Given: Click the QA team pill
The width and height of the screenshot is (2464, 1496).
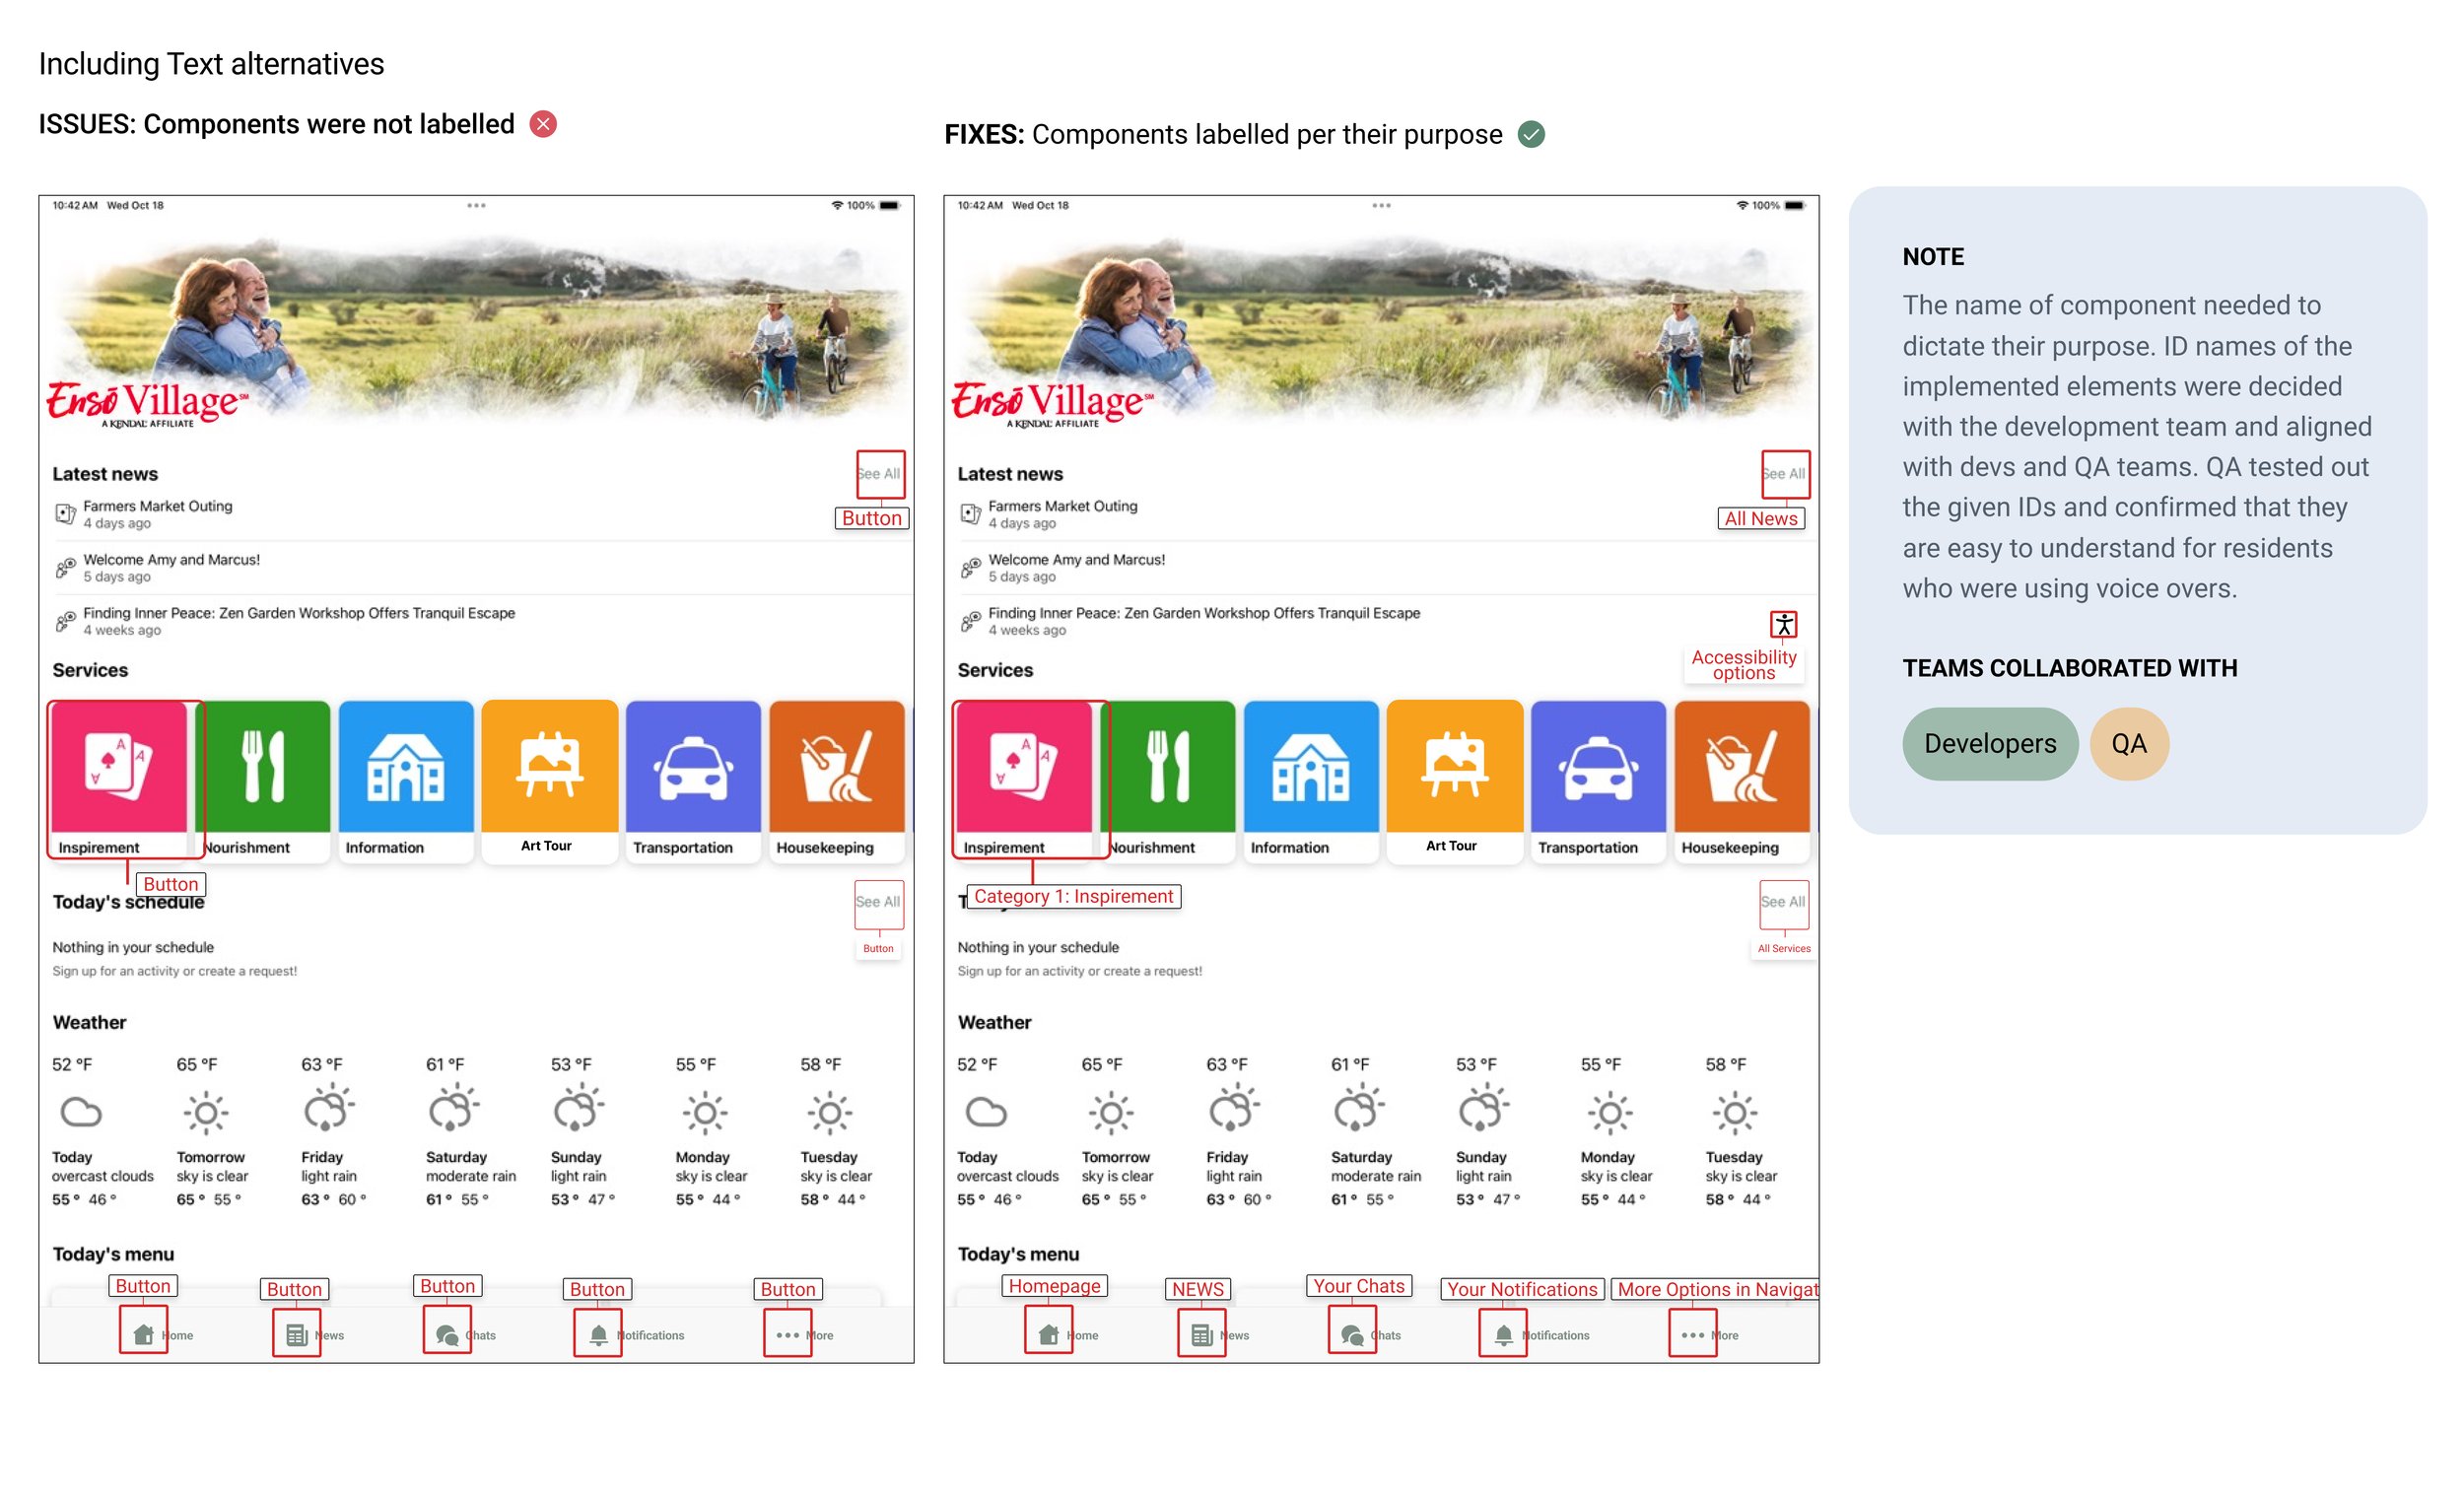Looking at the screenshot, I should tap(2129, 744).
